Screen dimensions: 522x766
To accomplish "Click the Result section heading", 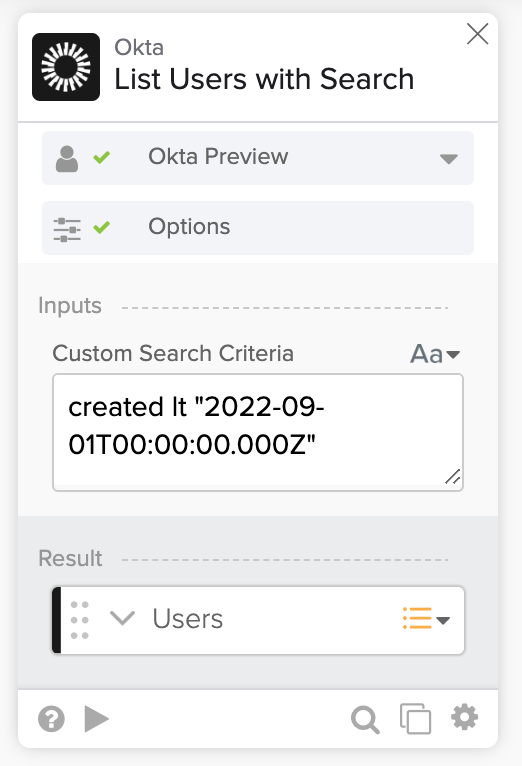I will point(70,558).
